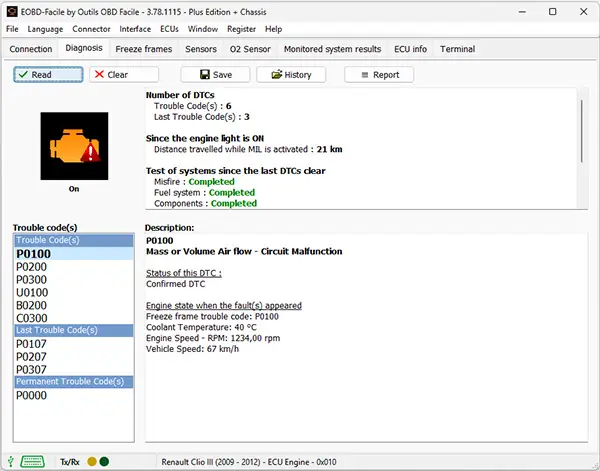The width and height of the screenshot is (600, 471).
Task: Click the green Rx indicator light
Action: tap(105, 462)
